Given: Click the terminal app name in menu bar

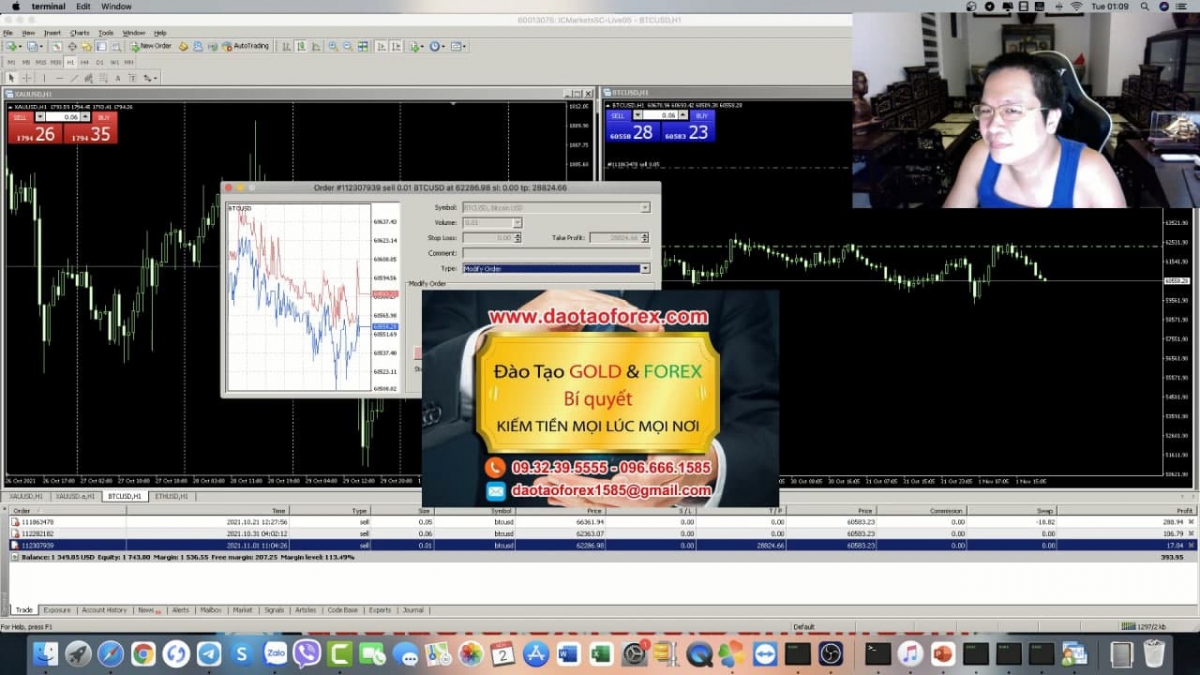Looking at the screenshot, I should [x=48, y=6].
